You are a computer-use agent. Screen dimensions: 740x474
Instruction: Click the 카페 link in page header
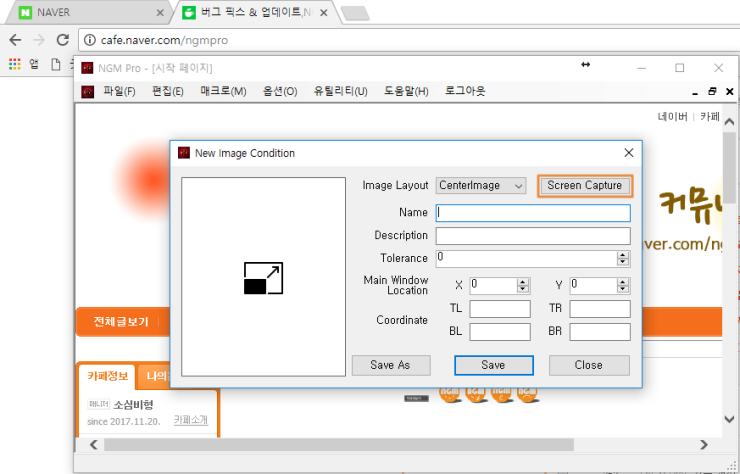pos(710,117)
